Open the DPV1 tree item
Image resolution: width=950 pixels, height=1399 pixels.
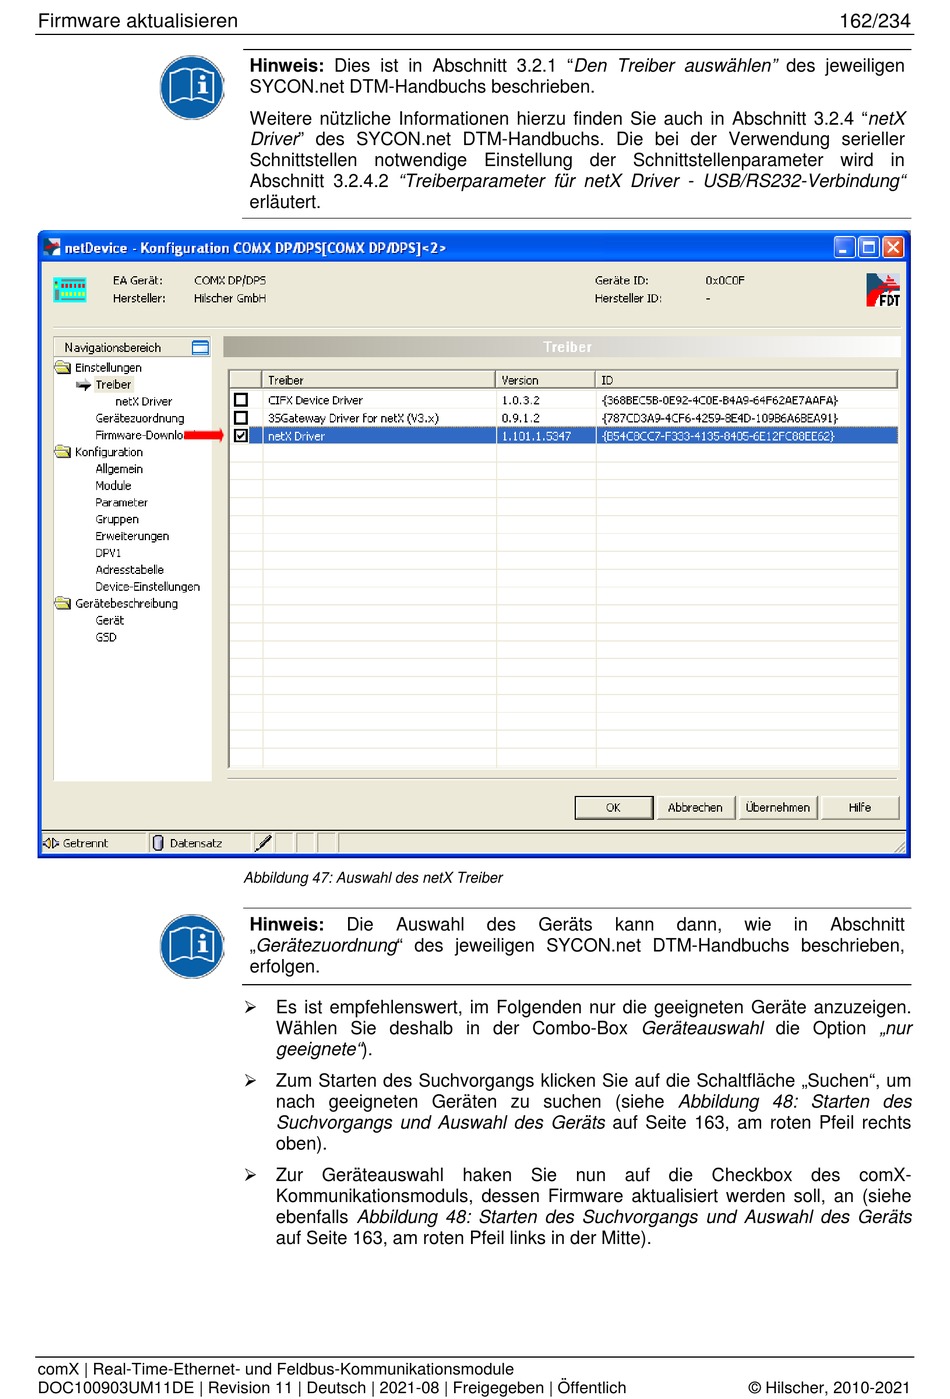(108, 553)
